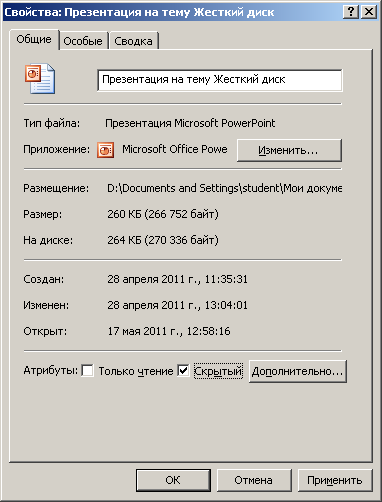The height and width of the screenshot is (502, 382).
Task: Click the Изменить... button
Action: tap(289, 150)
